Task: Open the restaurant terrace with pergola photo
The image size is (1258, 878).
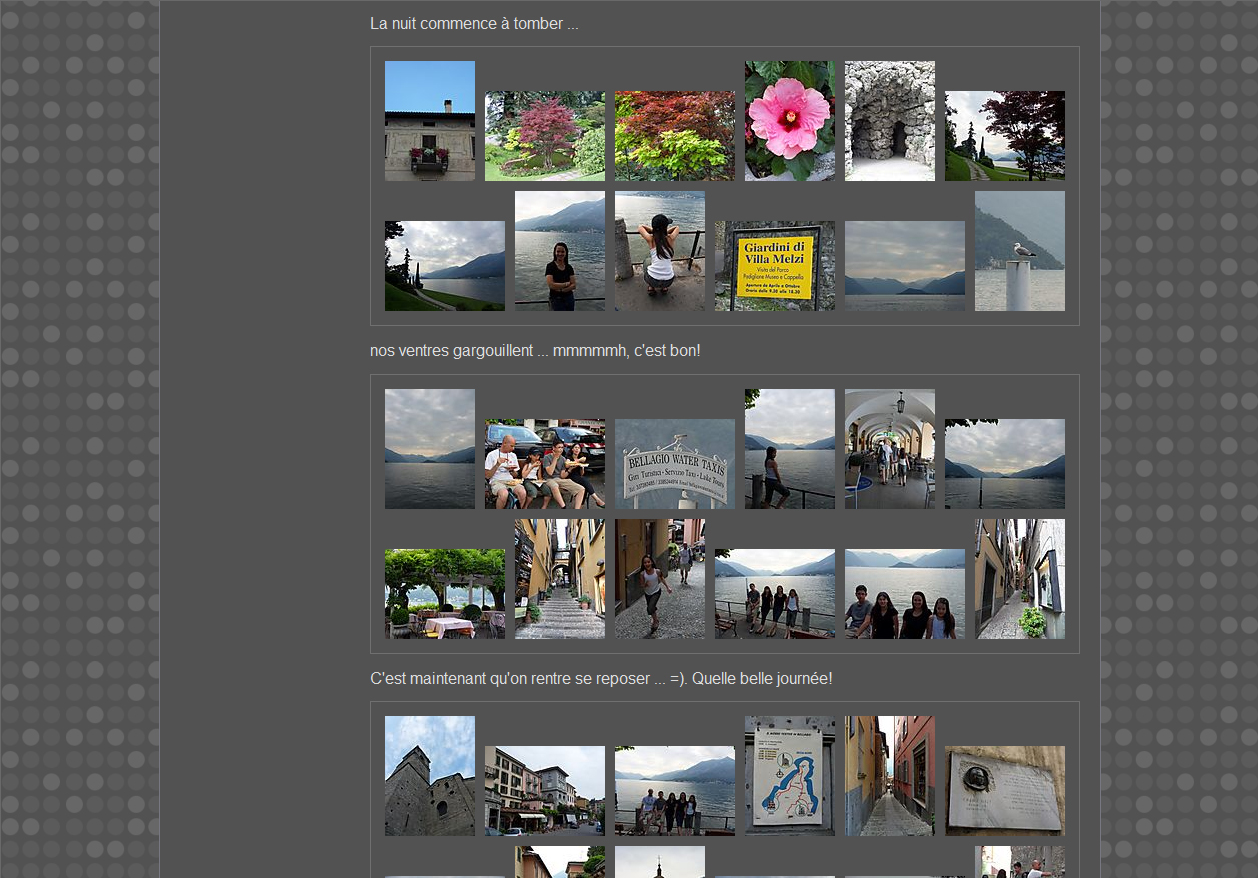Action: pos(444,594)
